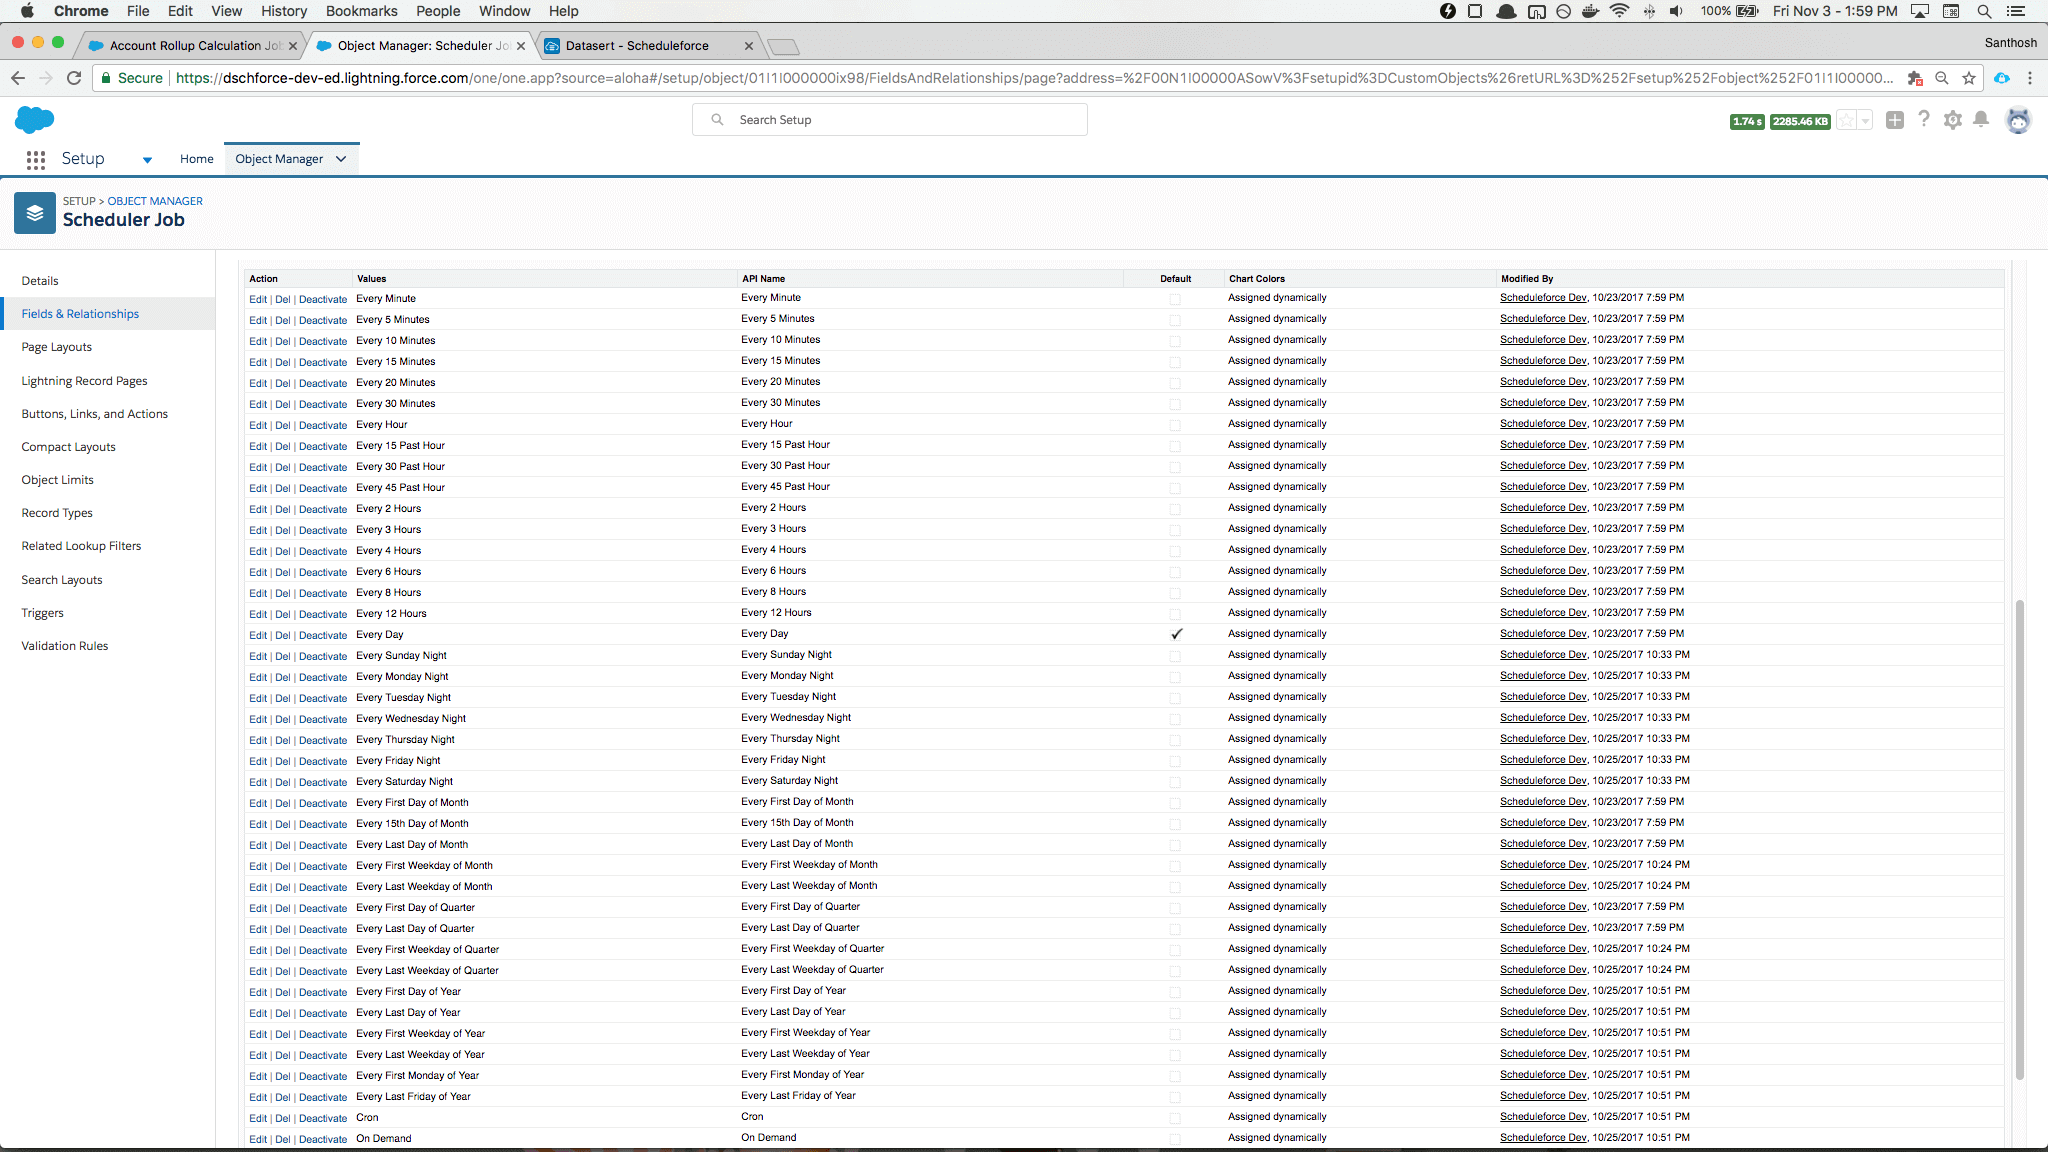Open the Help question mark icon

(1924, 120)
